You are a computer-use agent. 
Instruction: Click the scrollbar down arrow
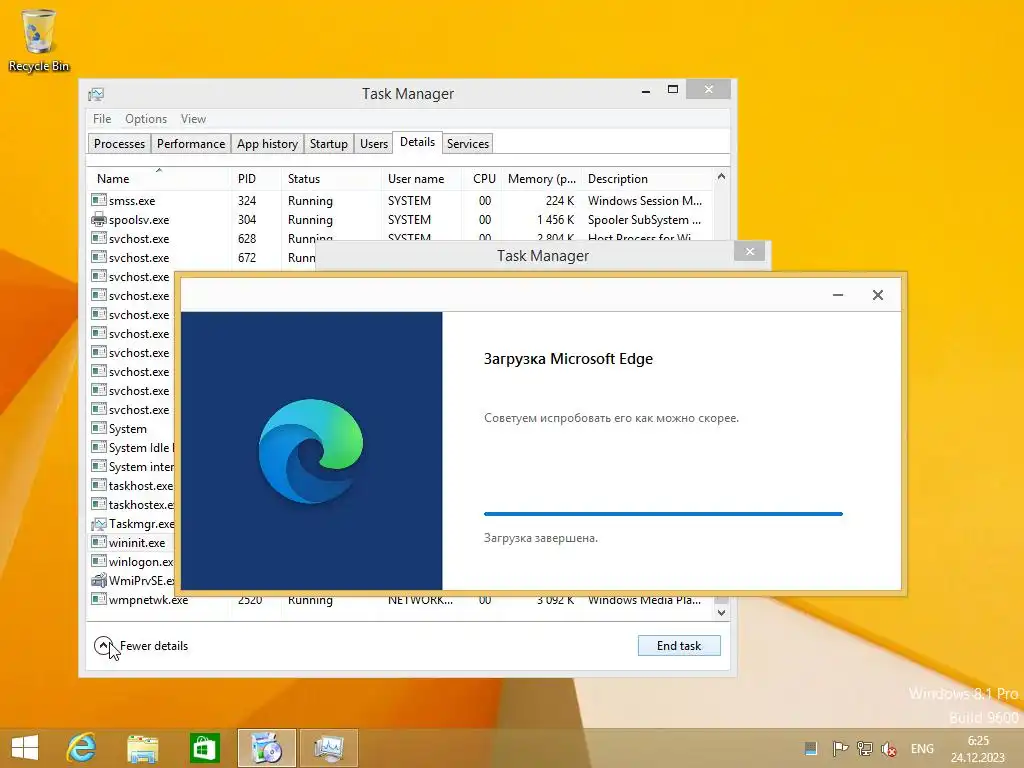coord(721,613)
